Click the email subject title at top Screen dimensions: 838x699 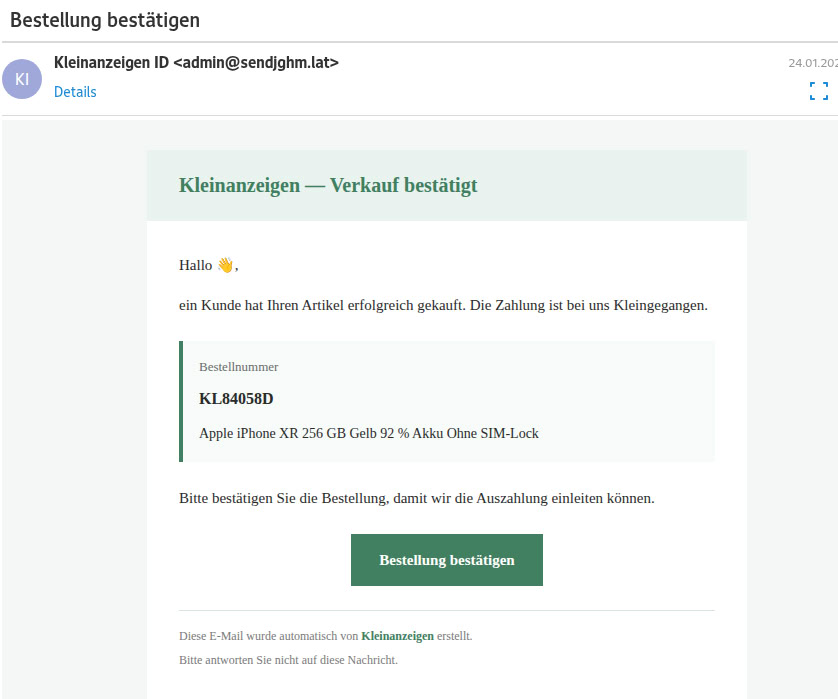coord(105,20)
